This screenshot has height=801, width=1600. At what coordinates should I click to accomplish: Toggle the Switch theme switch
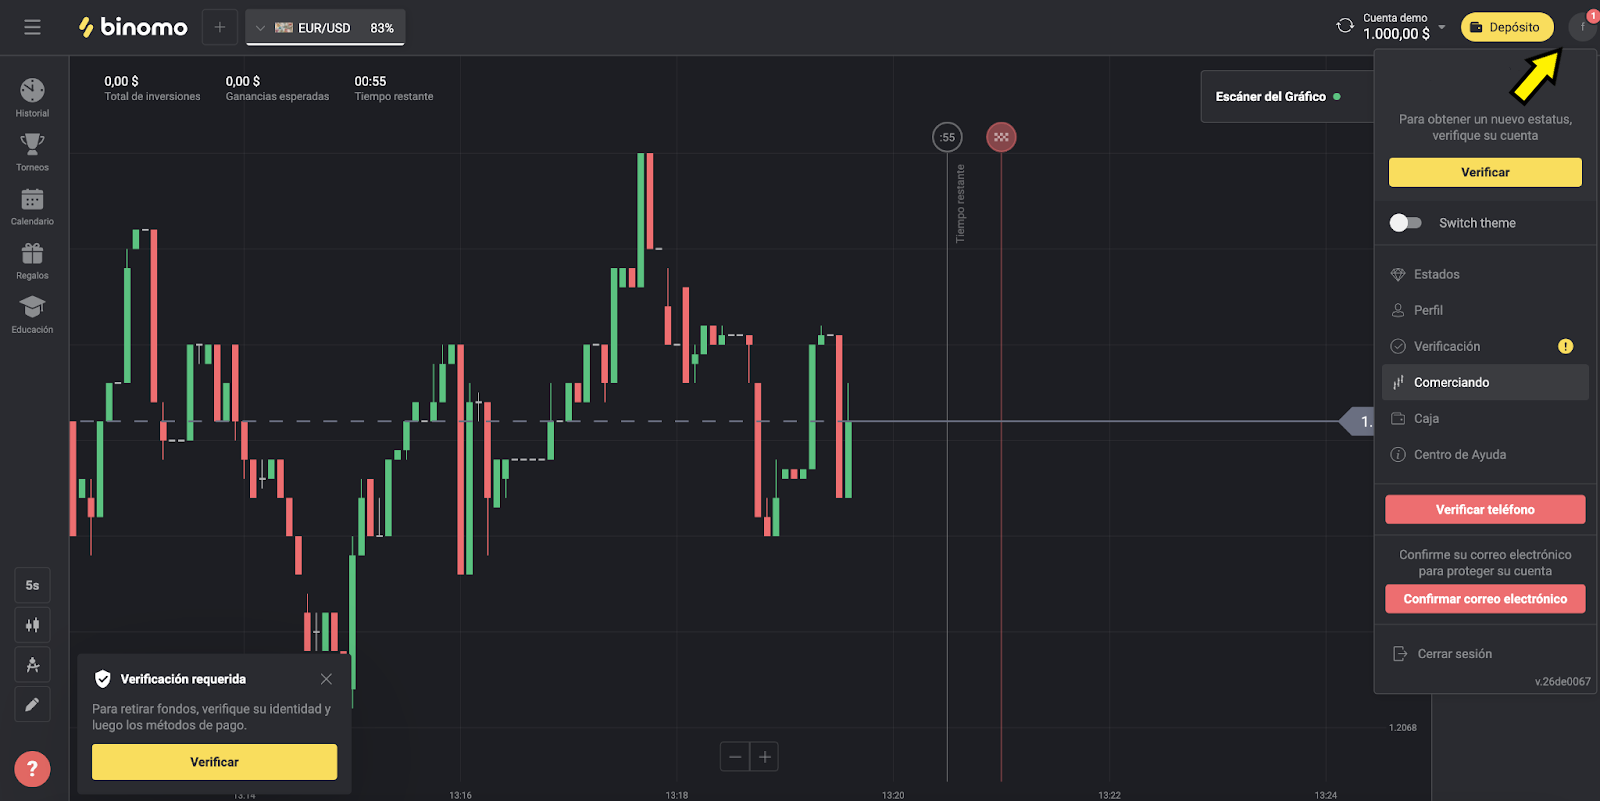(1405, 223)
